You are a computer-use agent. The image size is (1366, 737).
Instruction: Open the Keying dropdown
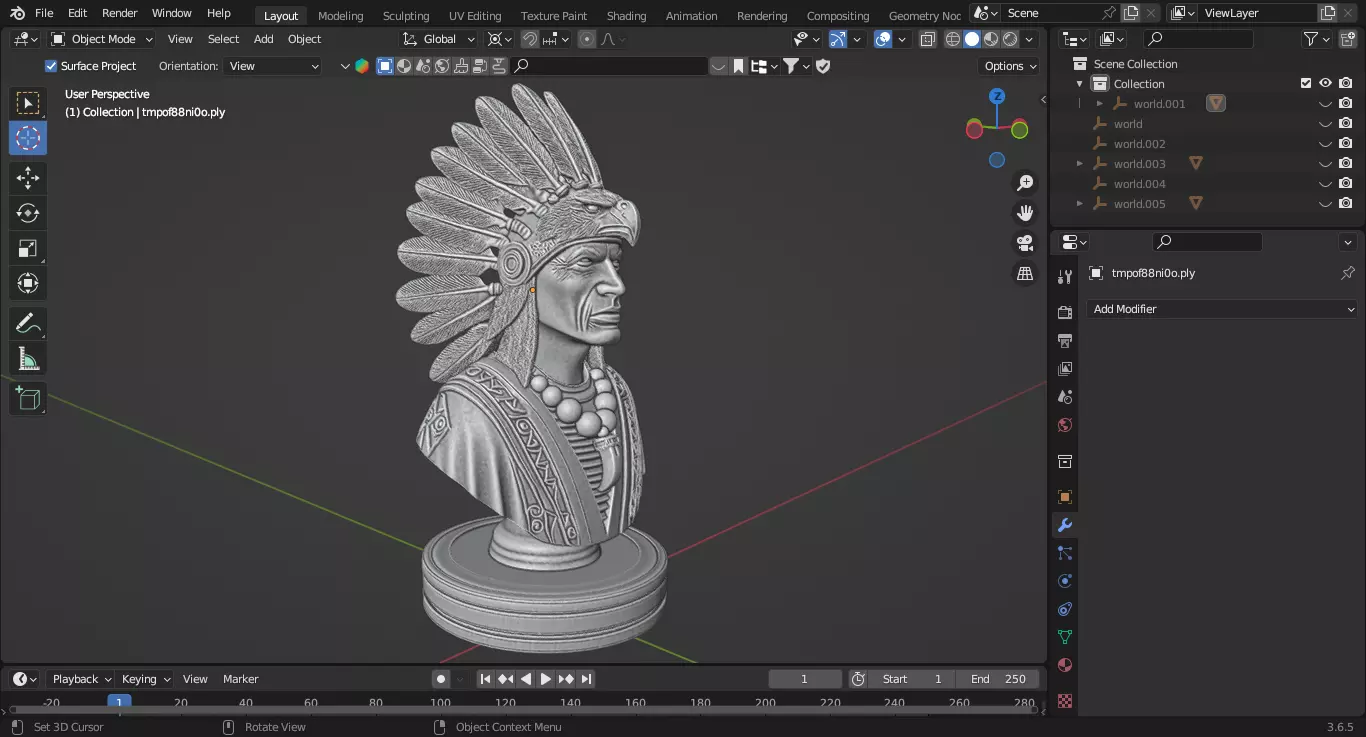[x=145, y=679]
